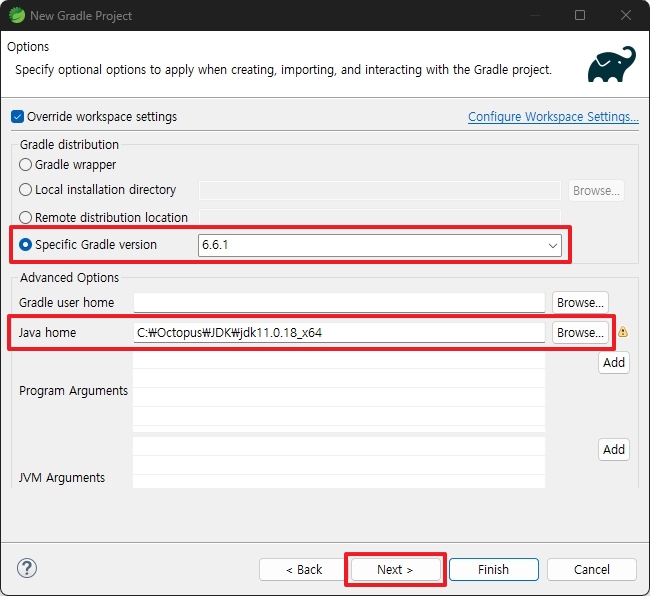
Task: Proceed with the Next button
Action: (x=395, y=569)
